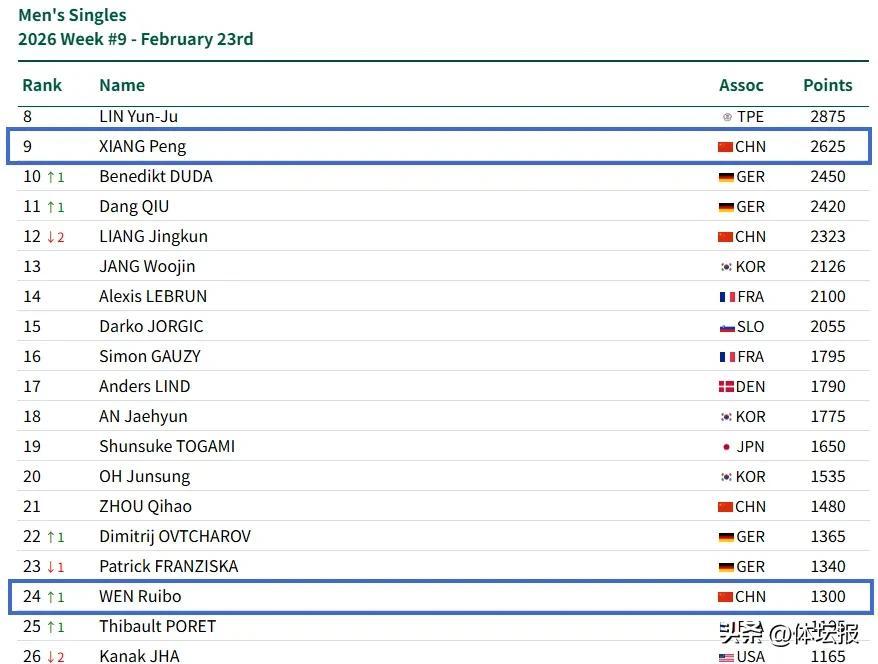Click the green up arrow next to rank 10

point(51,177)
